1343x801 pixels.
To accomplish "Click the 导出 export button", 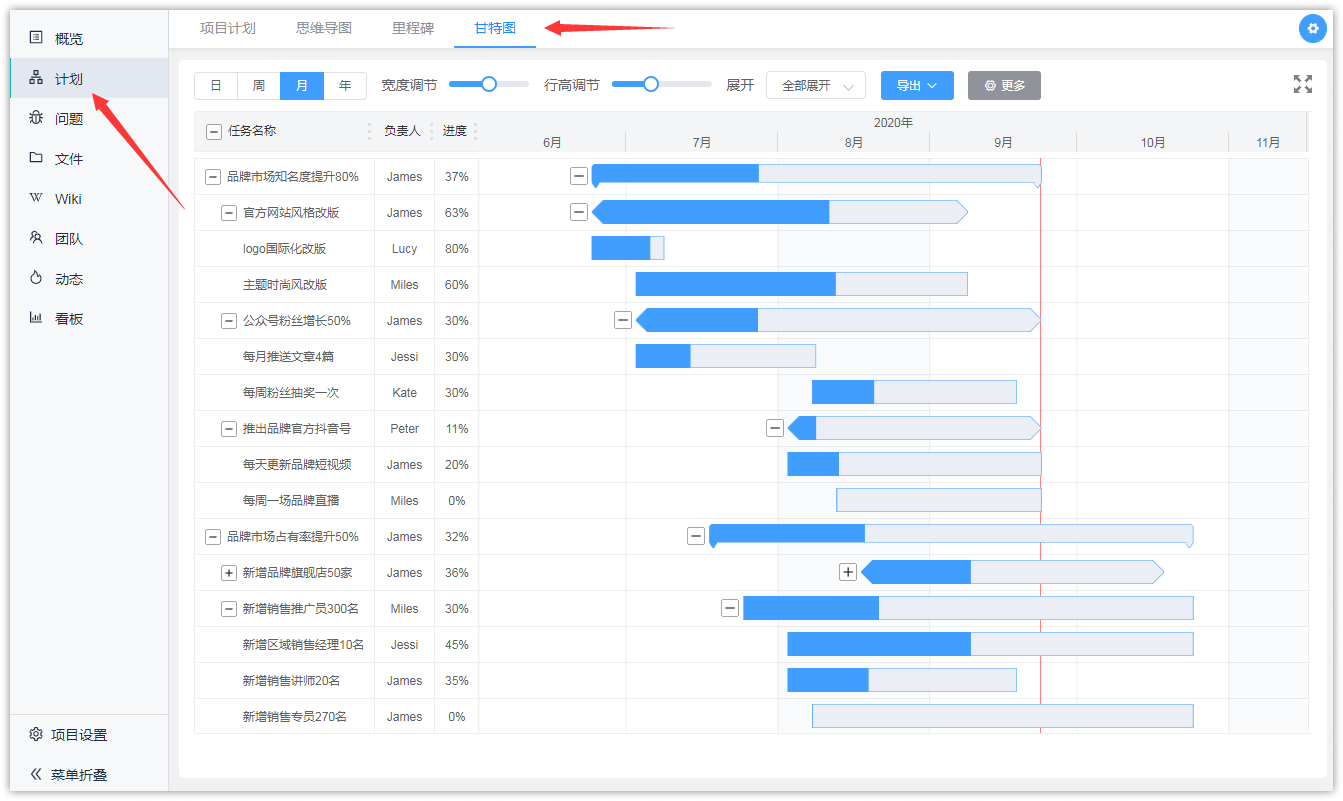I will [917, 86].
